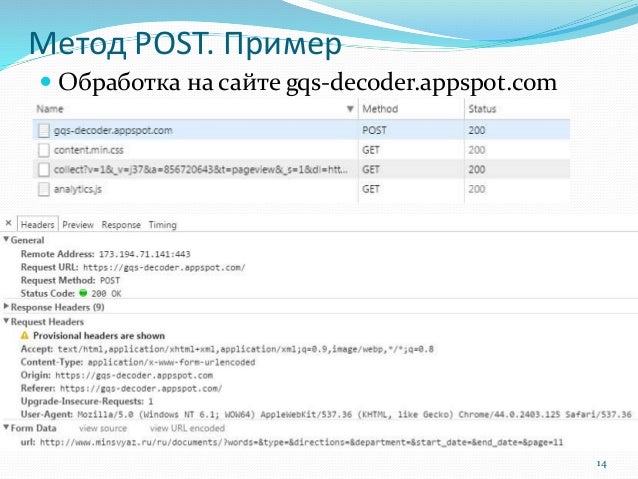This screenshot has height=479, width=638.
Task: Click GET method cell for content.min.css
Action: coord(371,150)
